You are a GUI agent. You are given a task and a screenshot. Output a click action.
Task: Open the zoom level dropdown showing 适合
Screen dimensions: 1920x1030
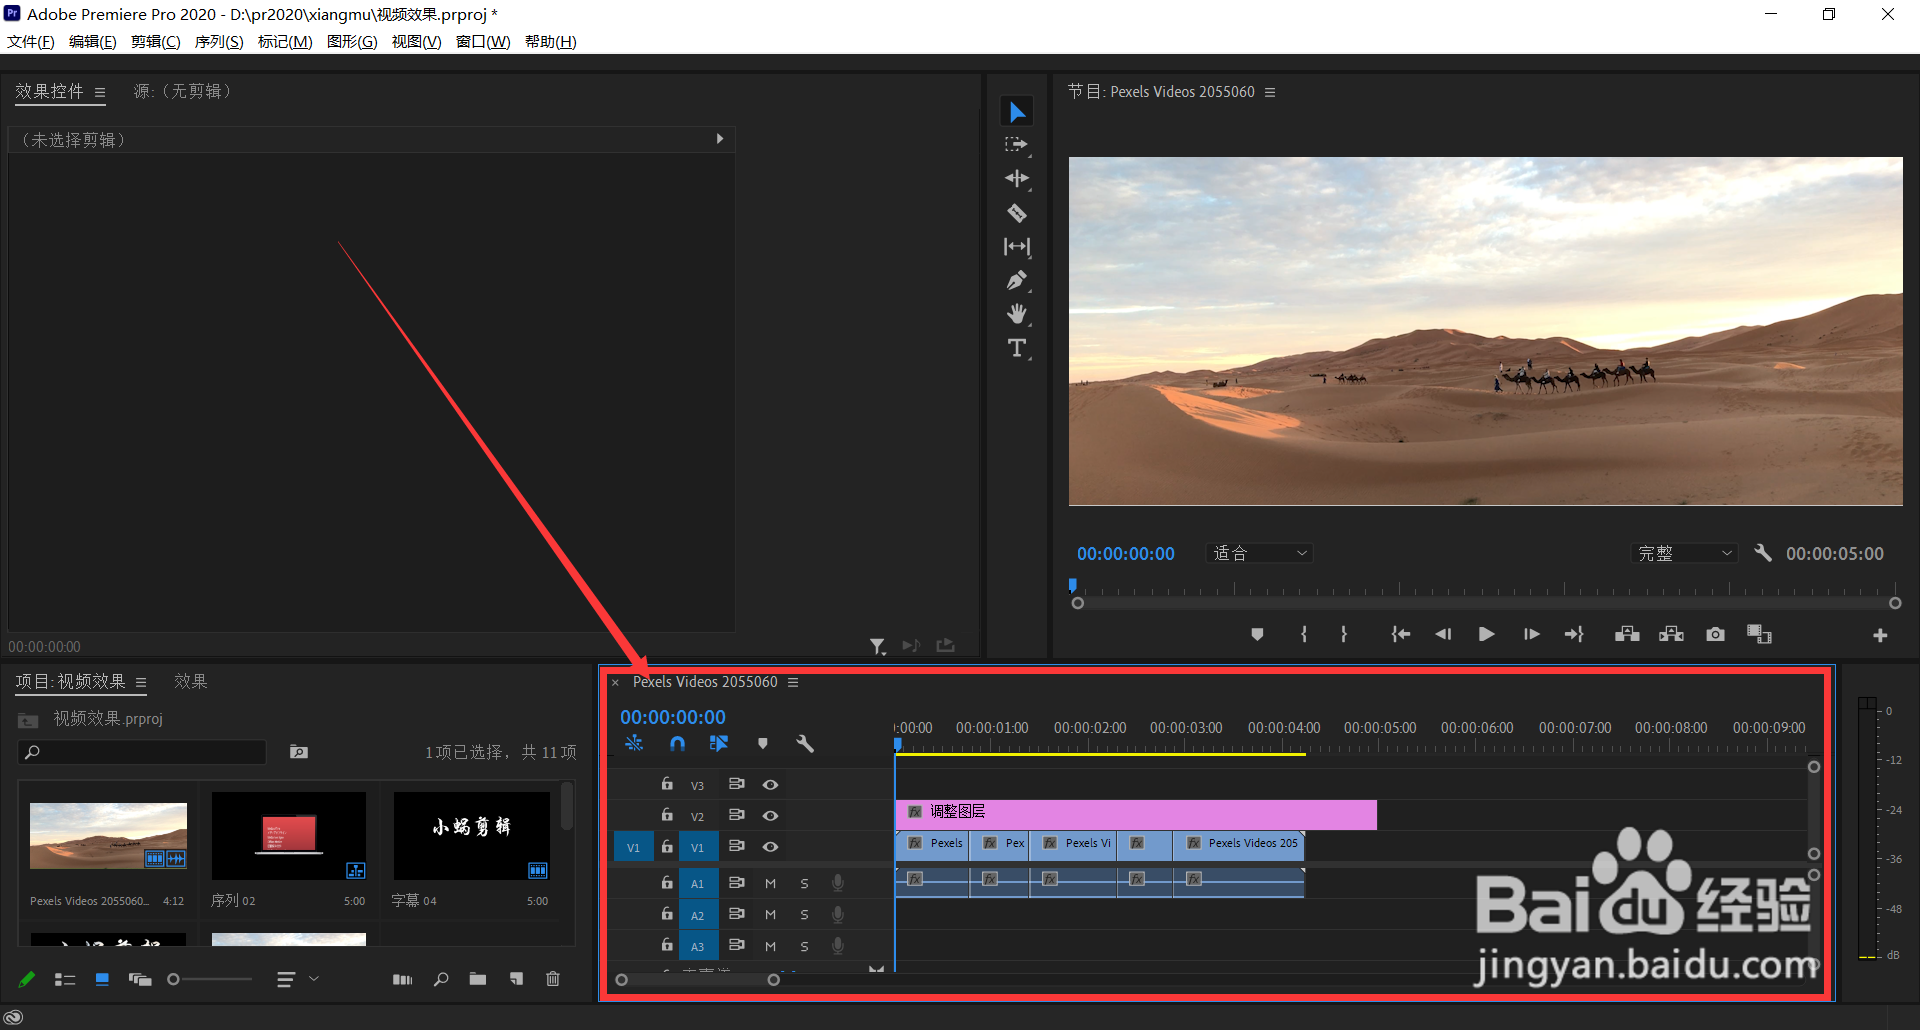pyautogui.click(x=1259, y=553)
